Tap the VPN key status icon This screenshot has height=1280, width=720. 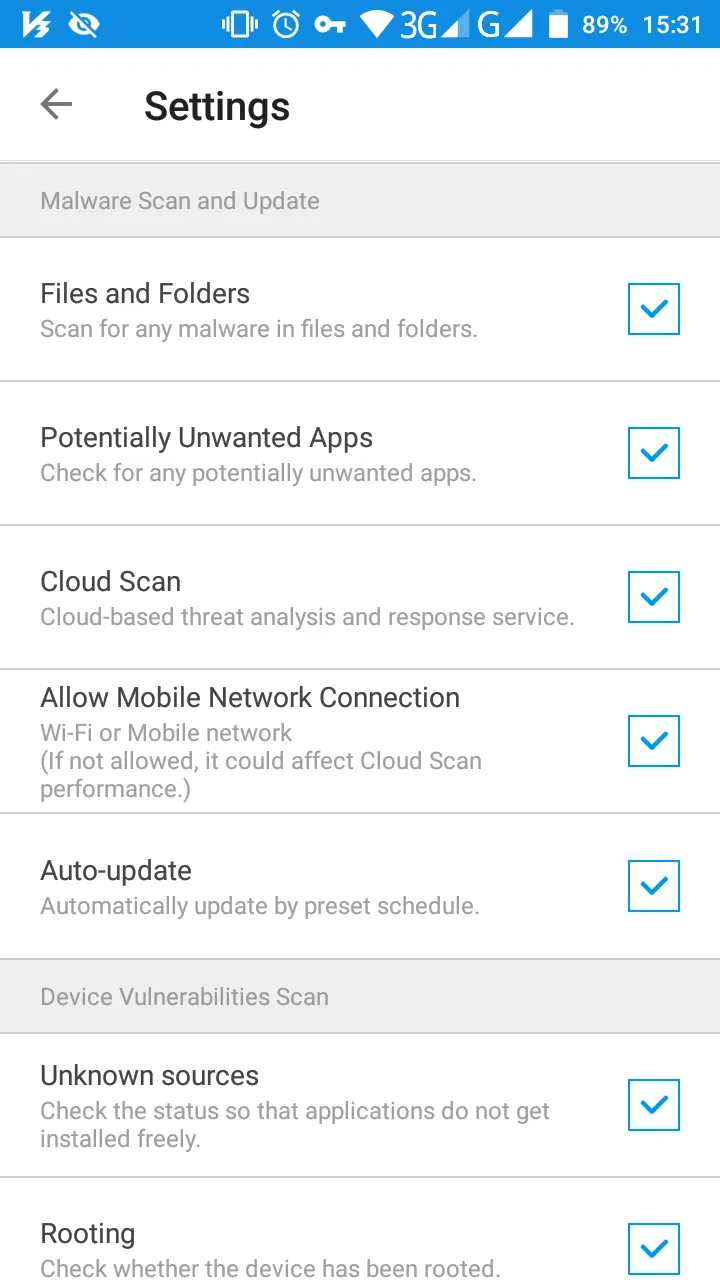click(x=330, y=25)
